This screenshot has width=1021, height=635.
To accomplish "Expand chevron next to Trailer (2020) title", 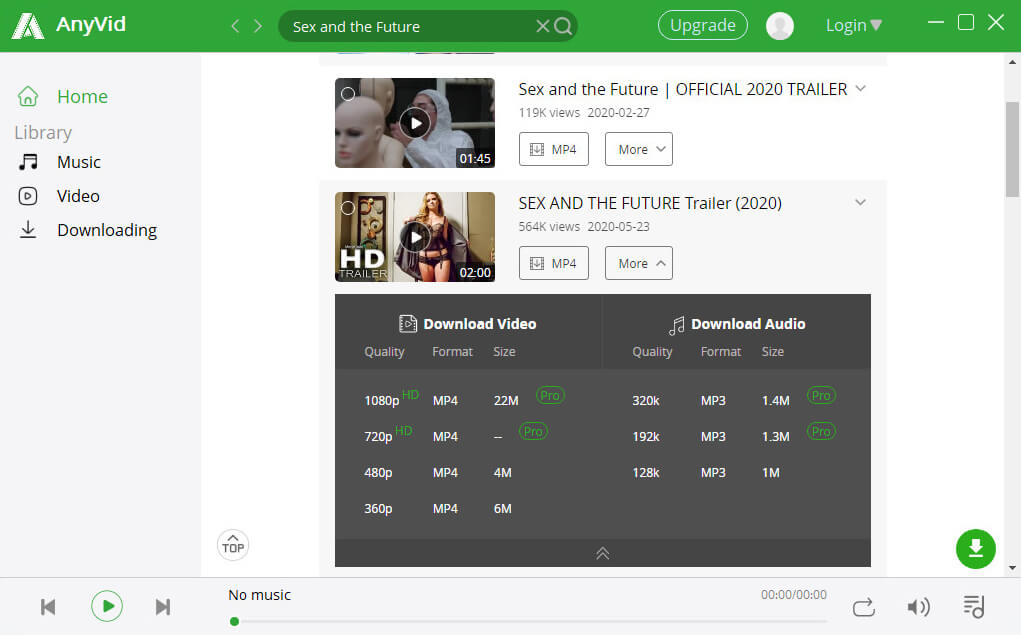I will coord(861,203).
